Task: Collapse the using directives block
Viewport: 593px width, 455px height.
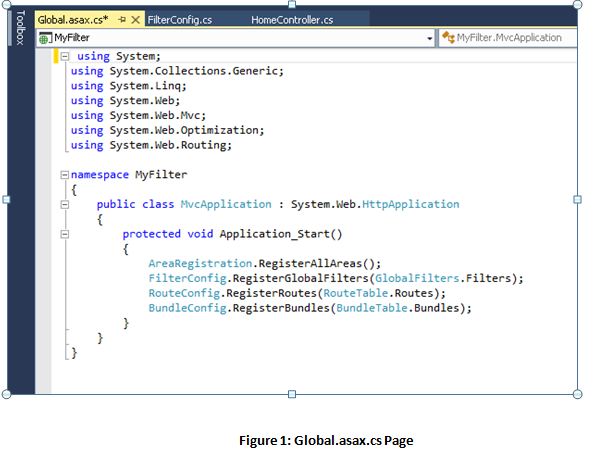Action: click(x=65, y=56)
